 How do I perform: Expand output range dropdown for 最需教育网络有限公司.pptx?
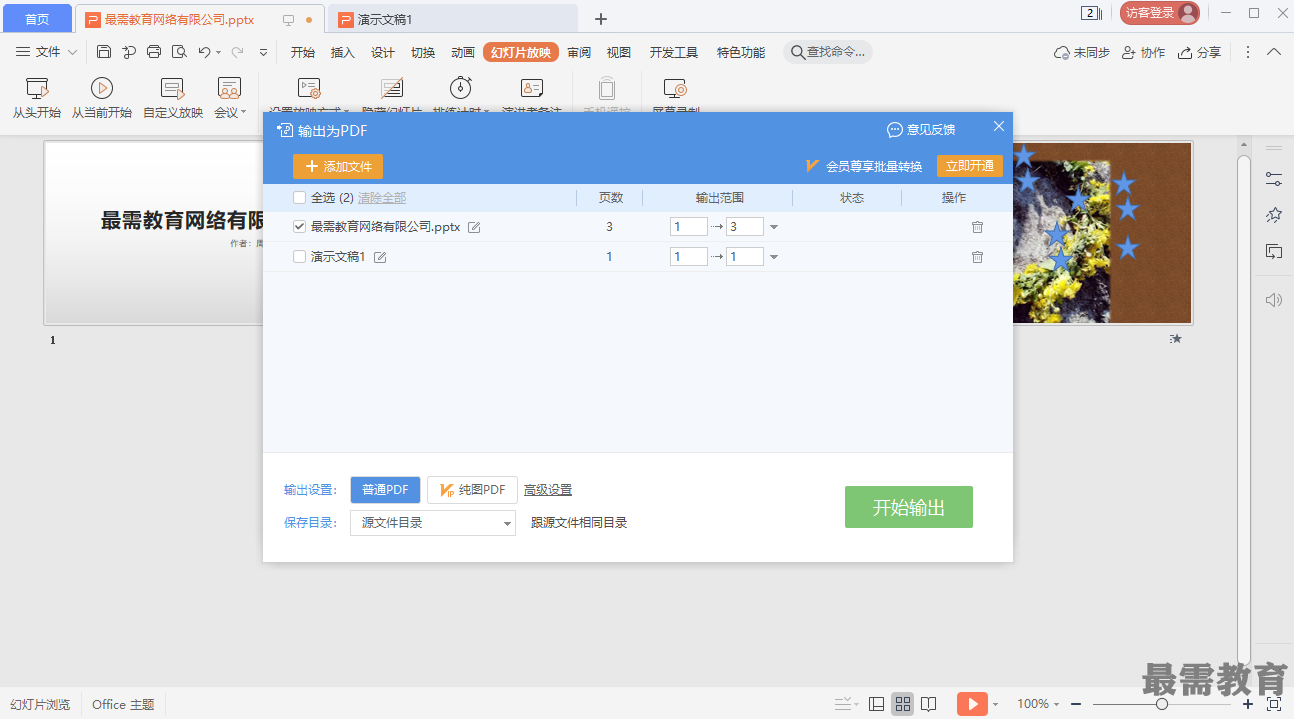[x=773, y=228]
